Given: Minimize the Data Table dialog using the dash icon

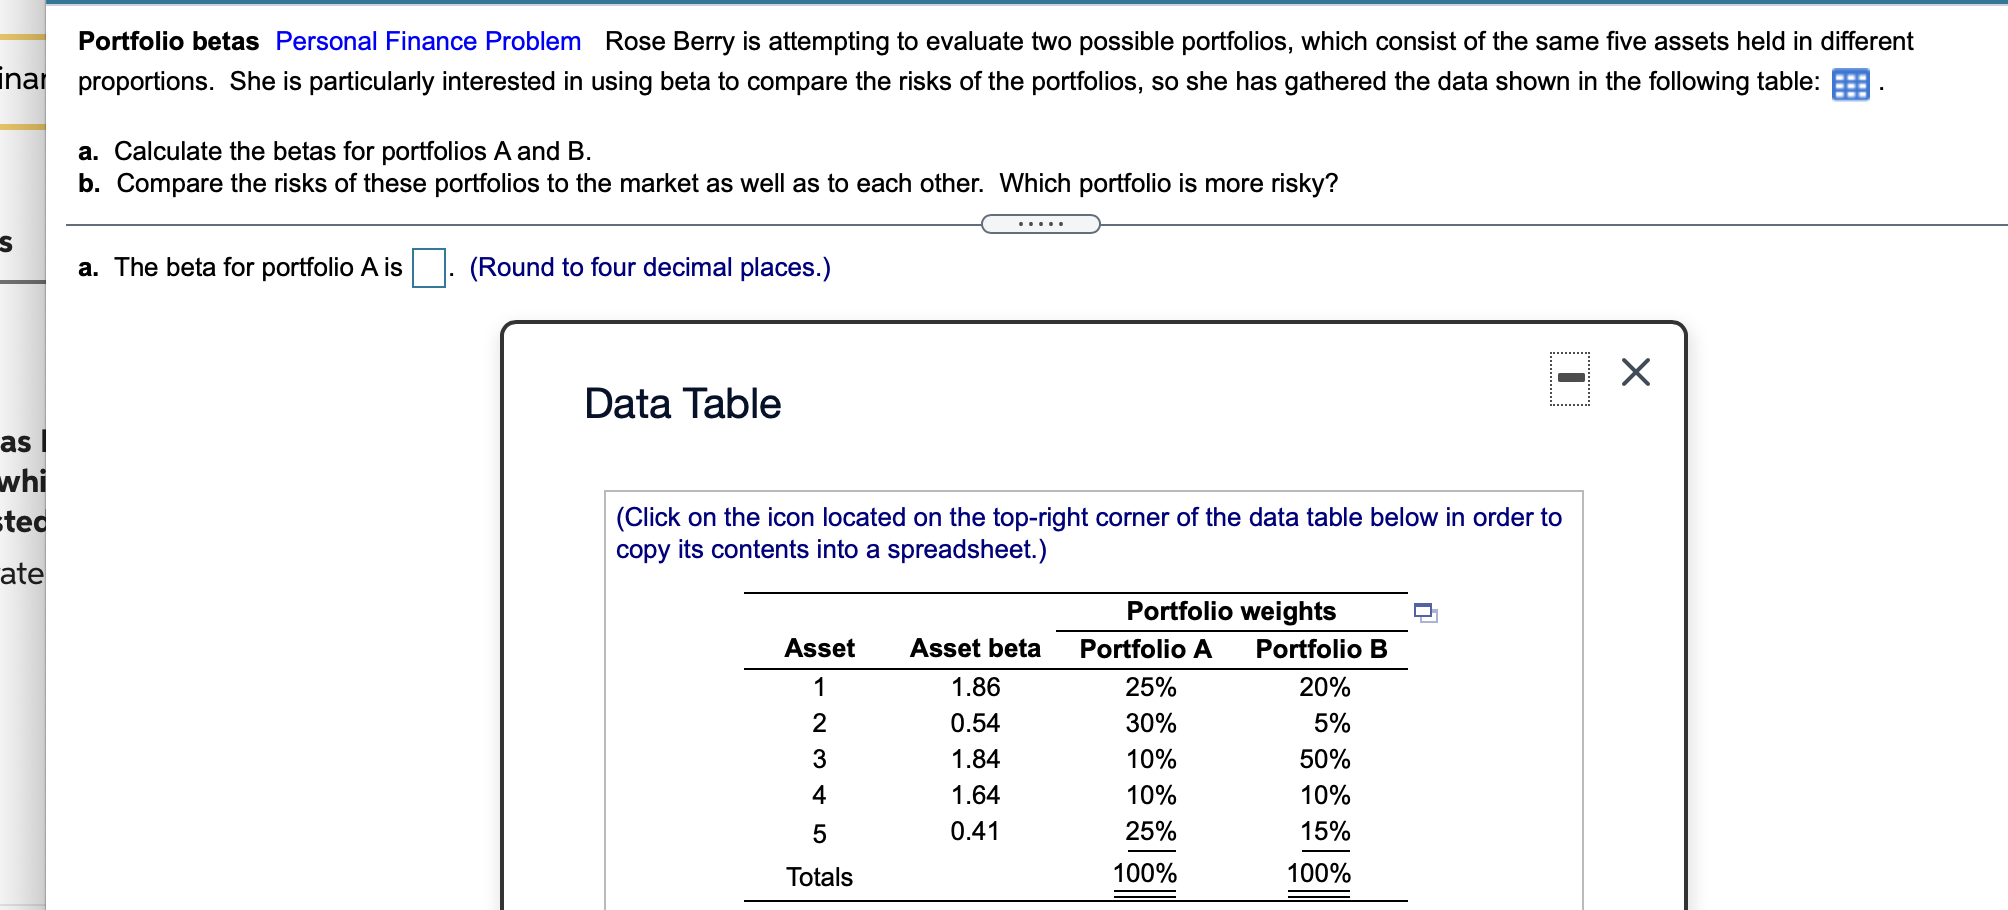Looking at the screenshot, I should click(x=1569, y=375).
